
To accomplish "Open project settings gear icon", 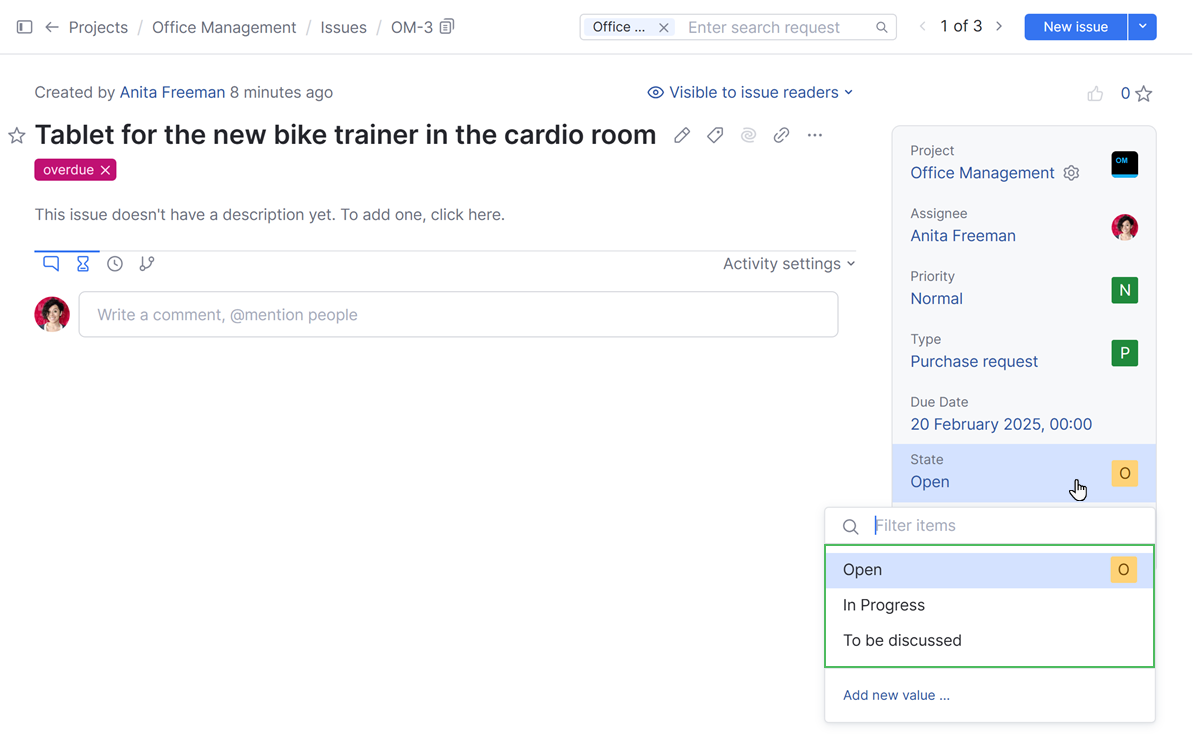I will pos(1071,173).
